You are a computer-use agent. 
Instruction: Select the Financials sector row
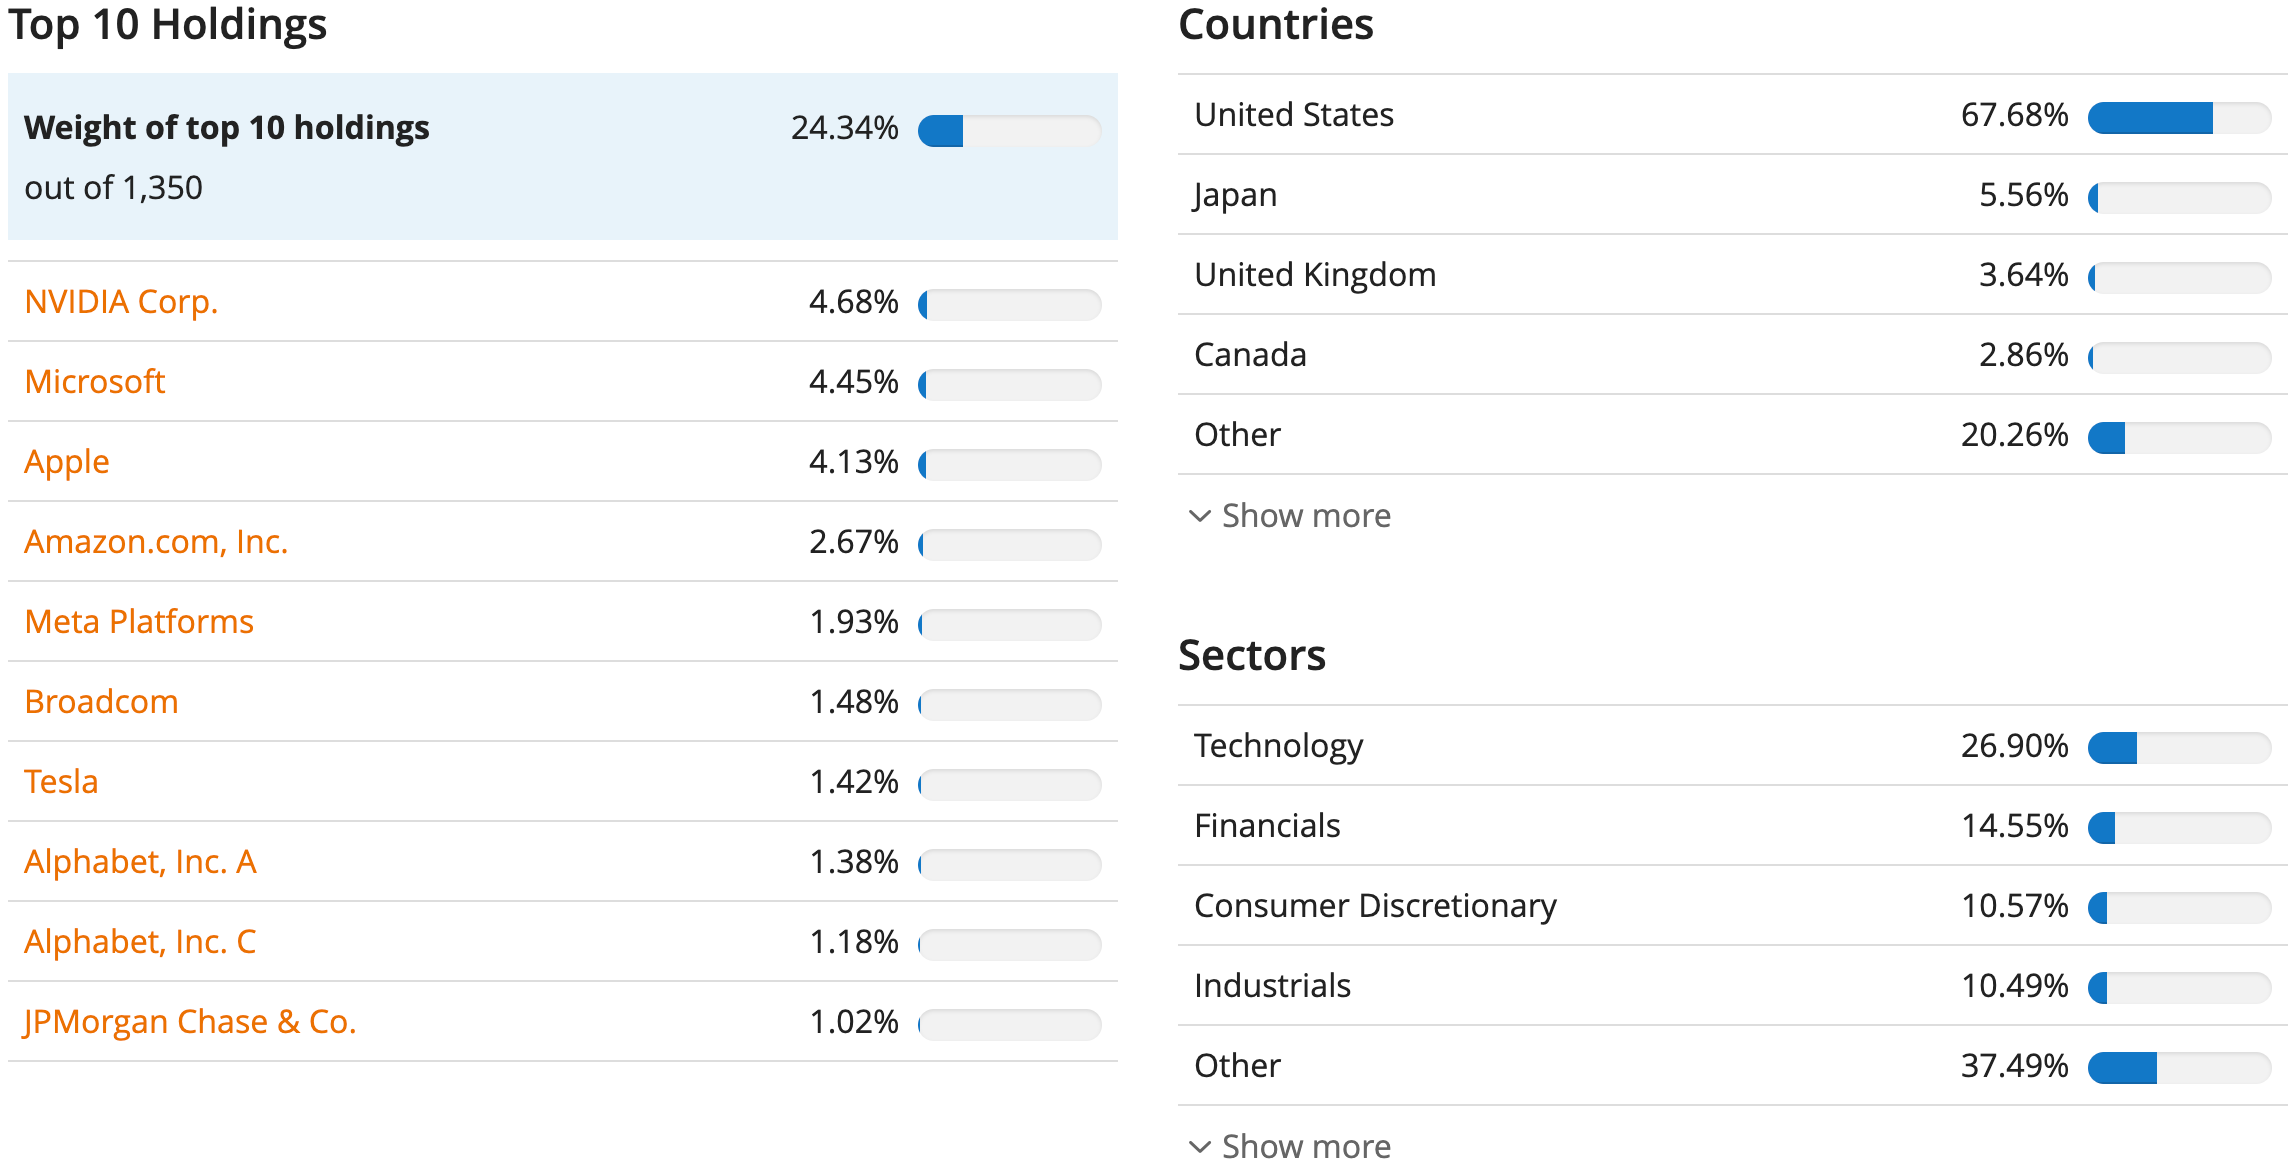1733,826
